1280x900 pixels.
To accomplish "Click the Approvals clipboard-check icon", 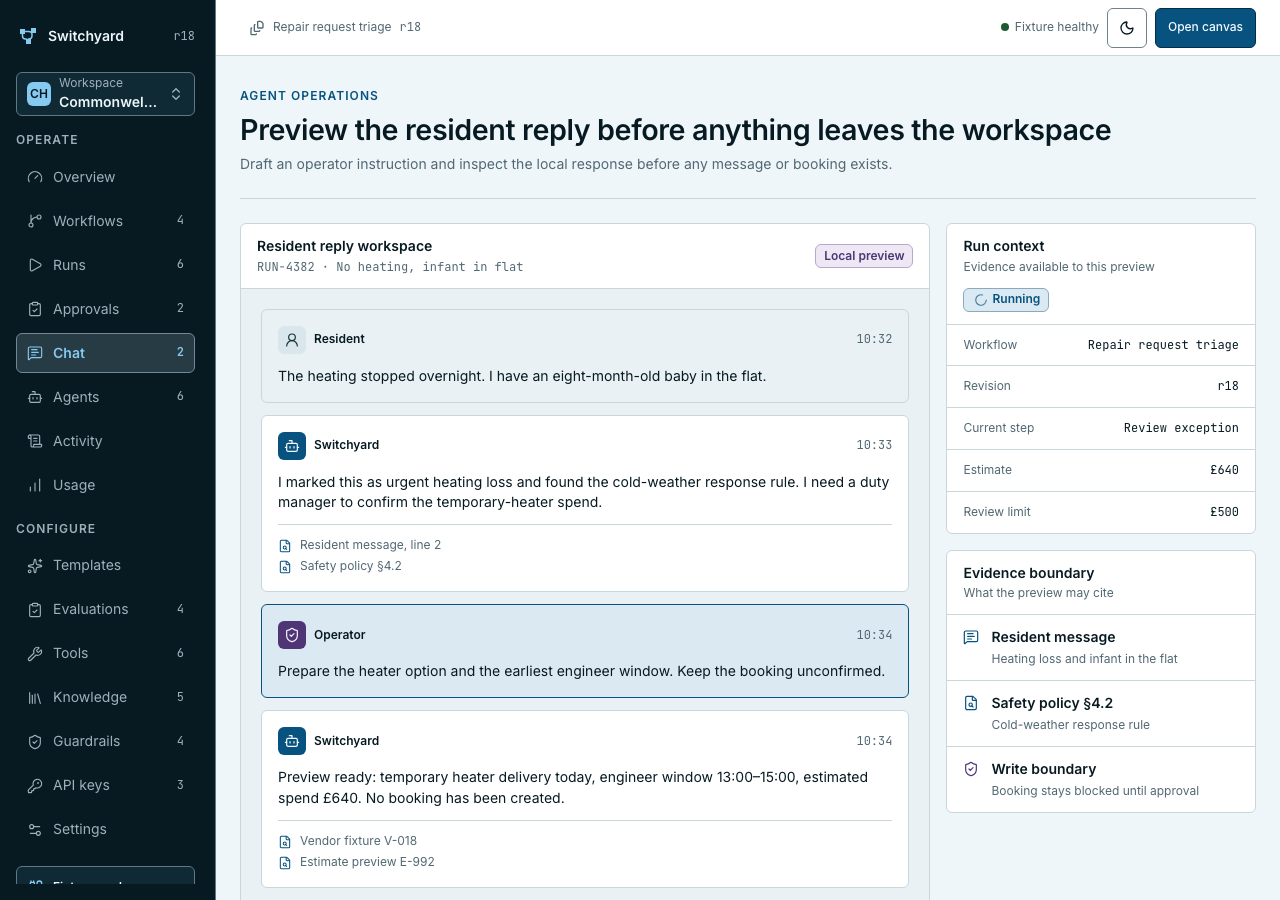I will point(35,309).
